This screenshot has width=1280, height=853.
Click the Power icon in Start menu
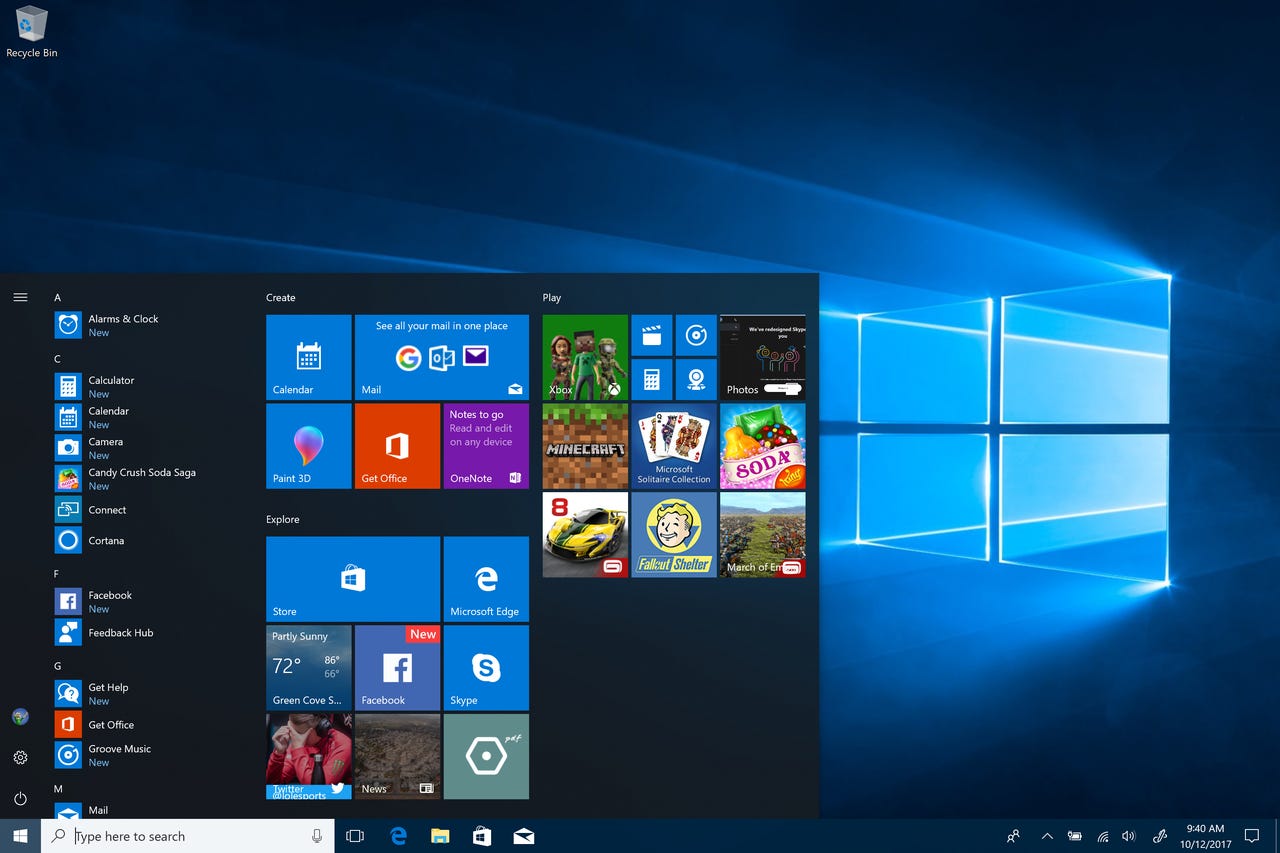20,798
